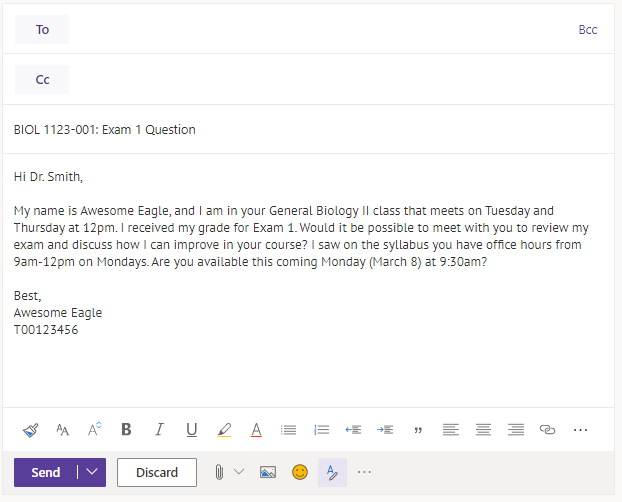Expand the Send options dropdown arrow

92,472
